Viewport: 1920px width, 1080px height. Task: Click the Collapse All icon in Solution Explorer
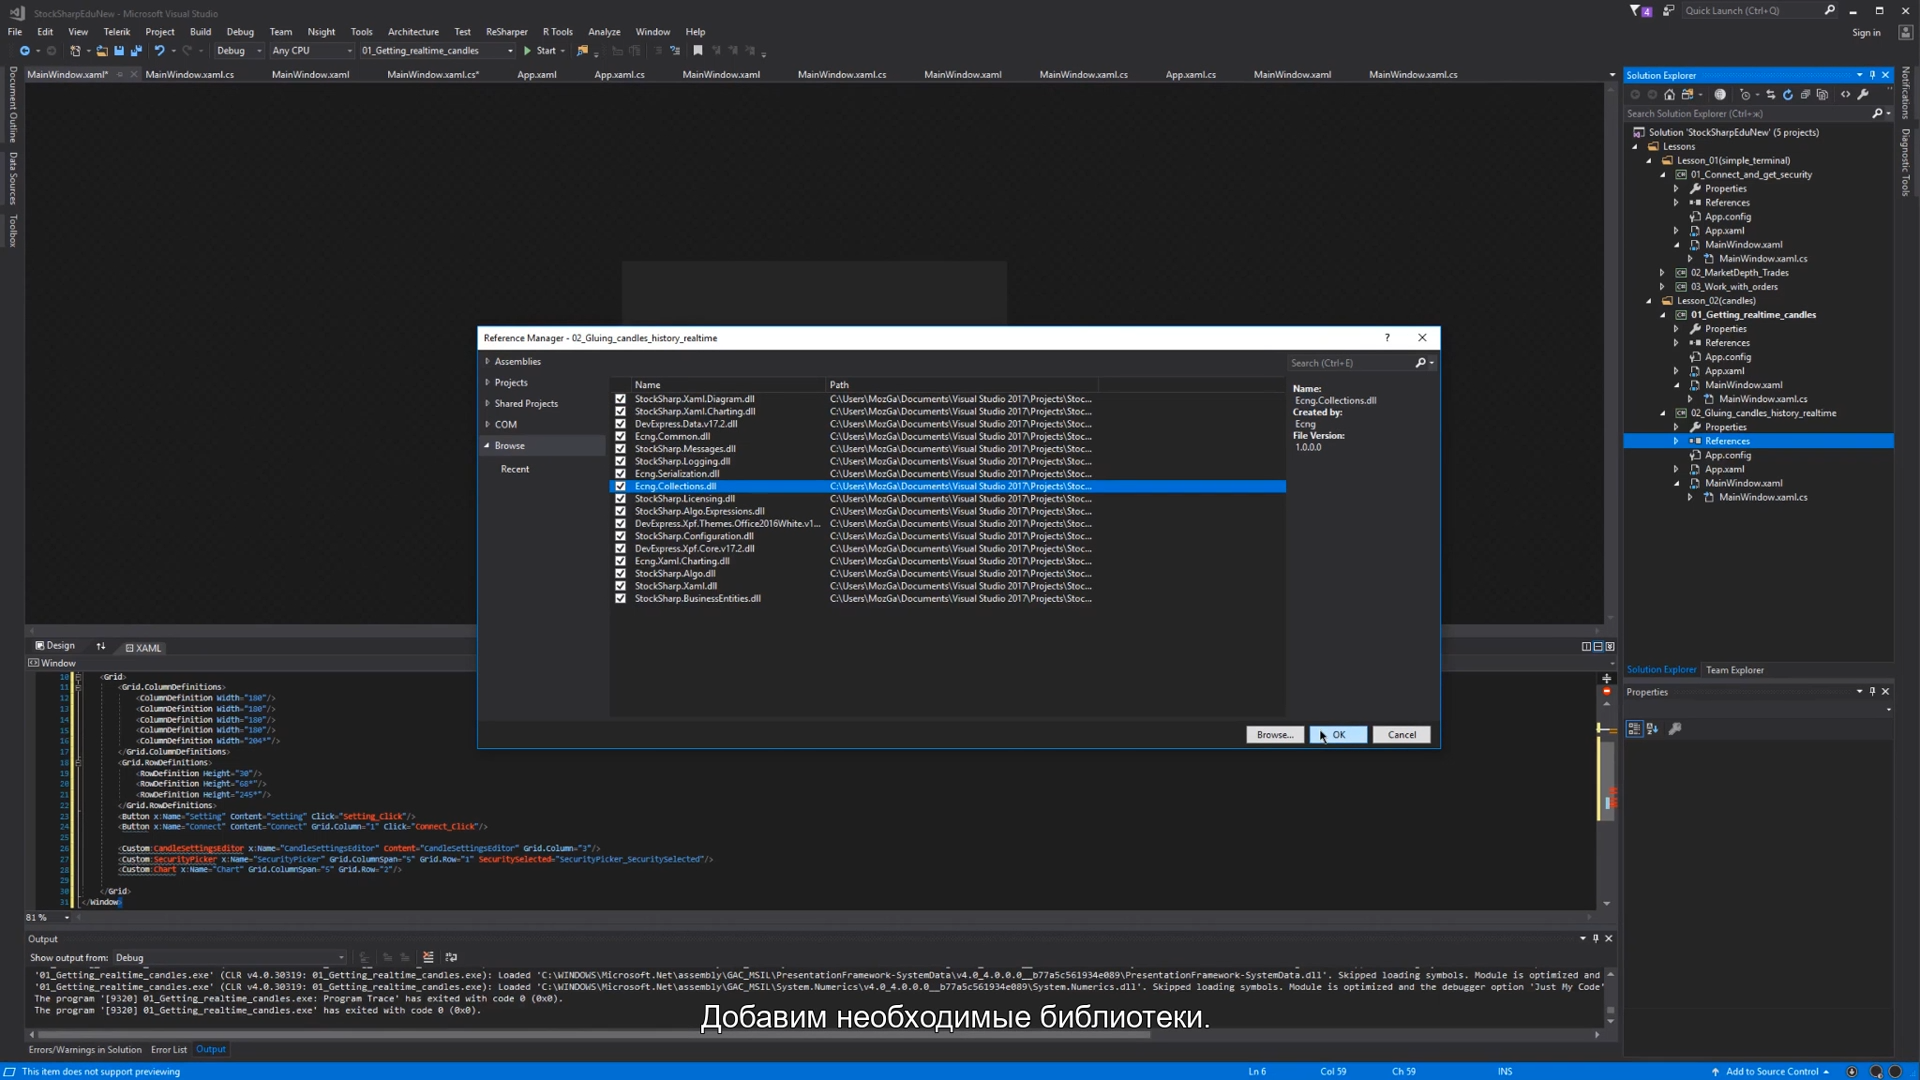(1805, 95)
